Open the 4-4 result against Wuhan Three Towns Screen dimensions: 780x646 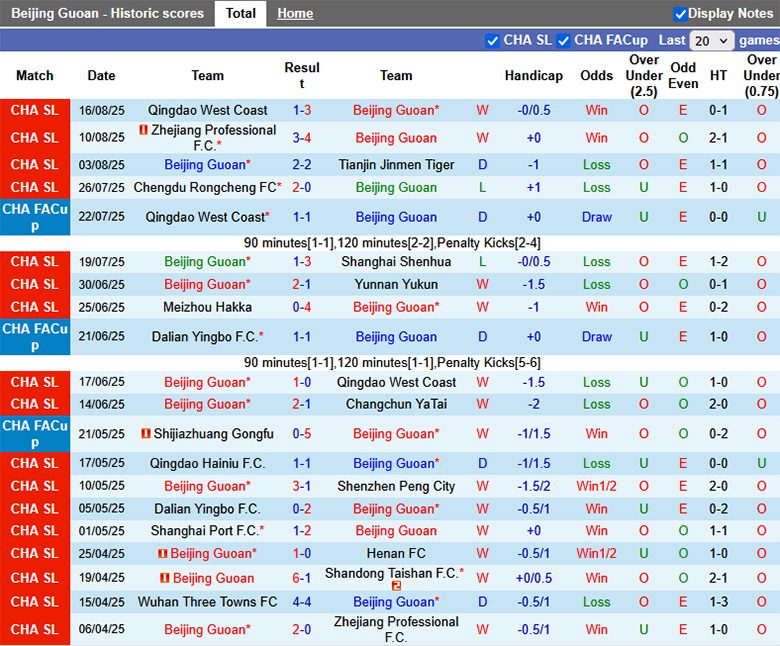click(302, 602)
